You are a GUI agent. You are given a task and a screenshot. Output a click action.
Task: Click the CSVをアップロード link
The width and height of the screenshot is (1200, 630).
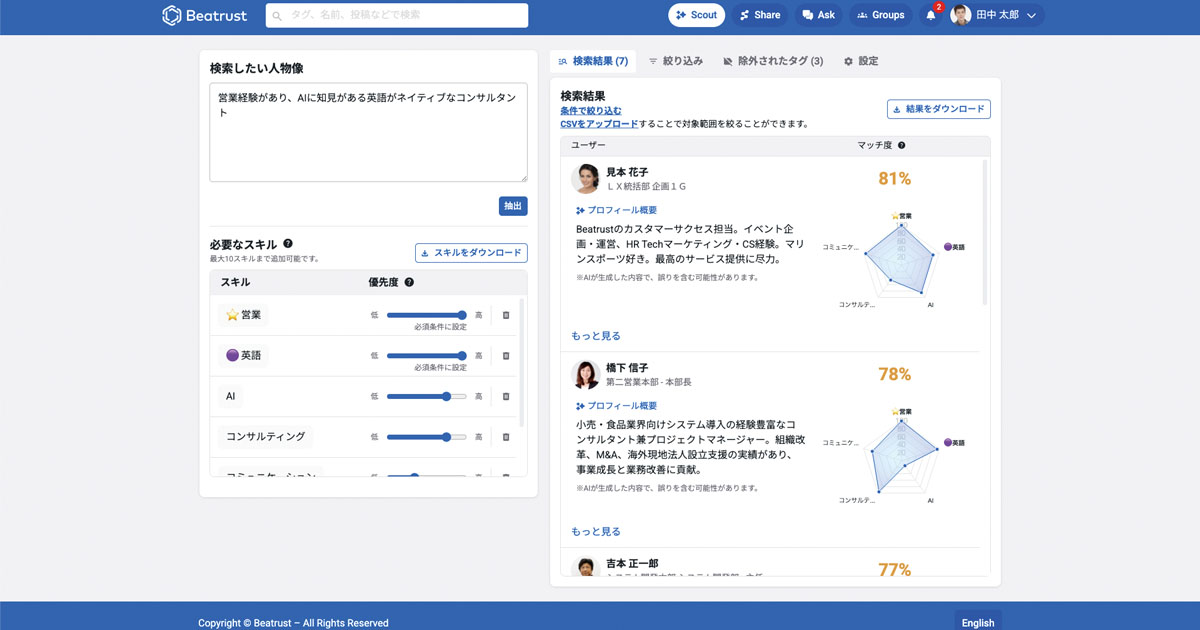[599, 124]
